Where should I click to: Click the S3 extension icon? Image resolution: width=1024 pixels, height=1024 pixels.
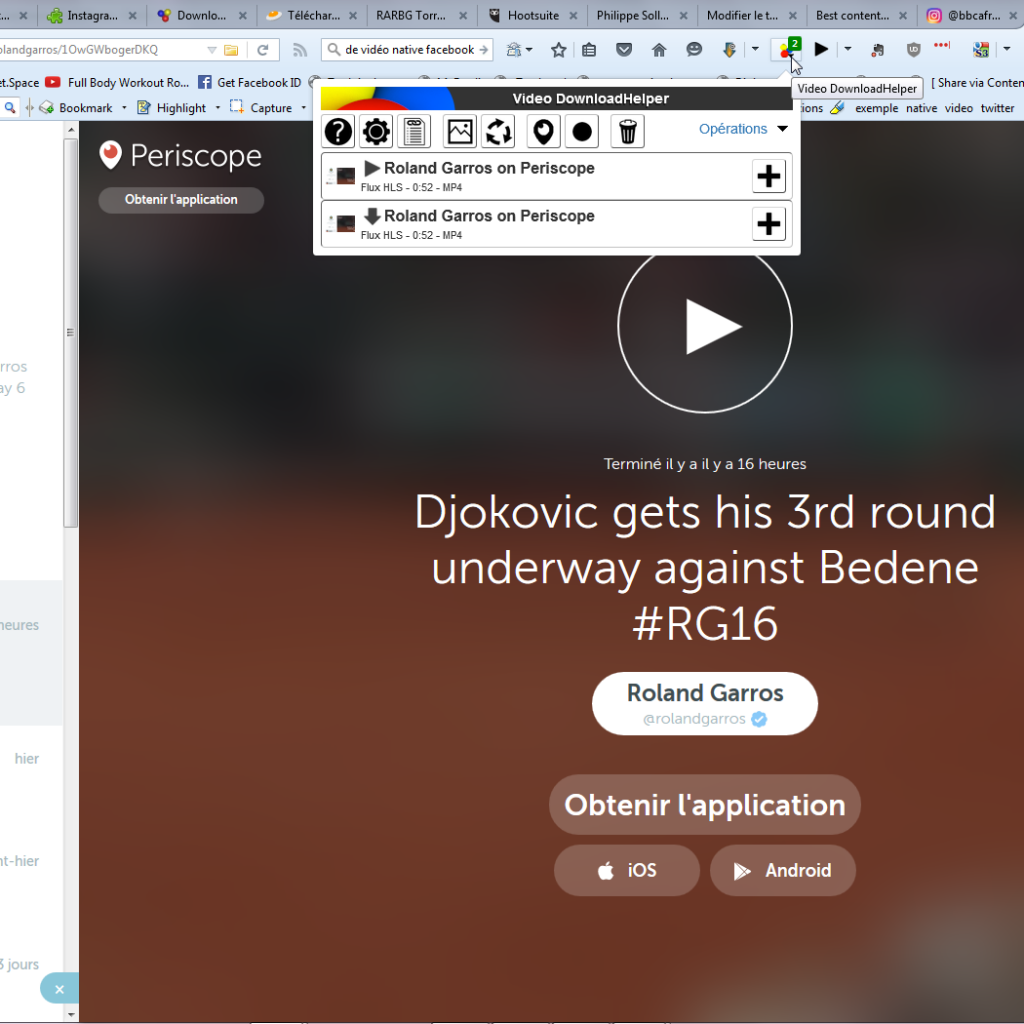click(x=981, y=50)
